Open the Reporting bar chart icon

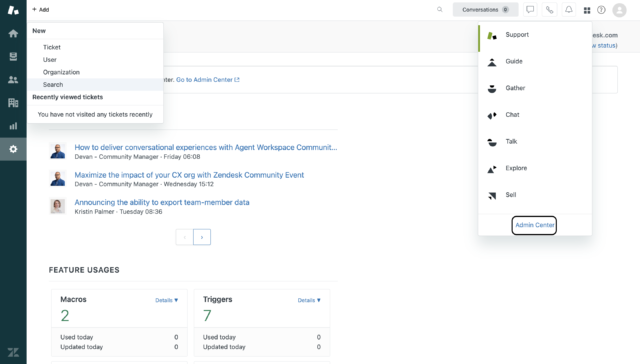[x=13, y=126]
